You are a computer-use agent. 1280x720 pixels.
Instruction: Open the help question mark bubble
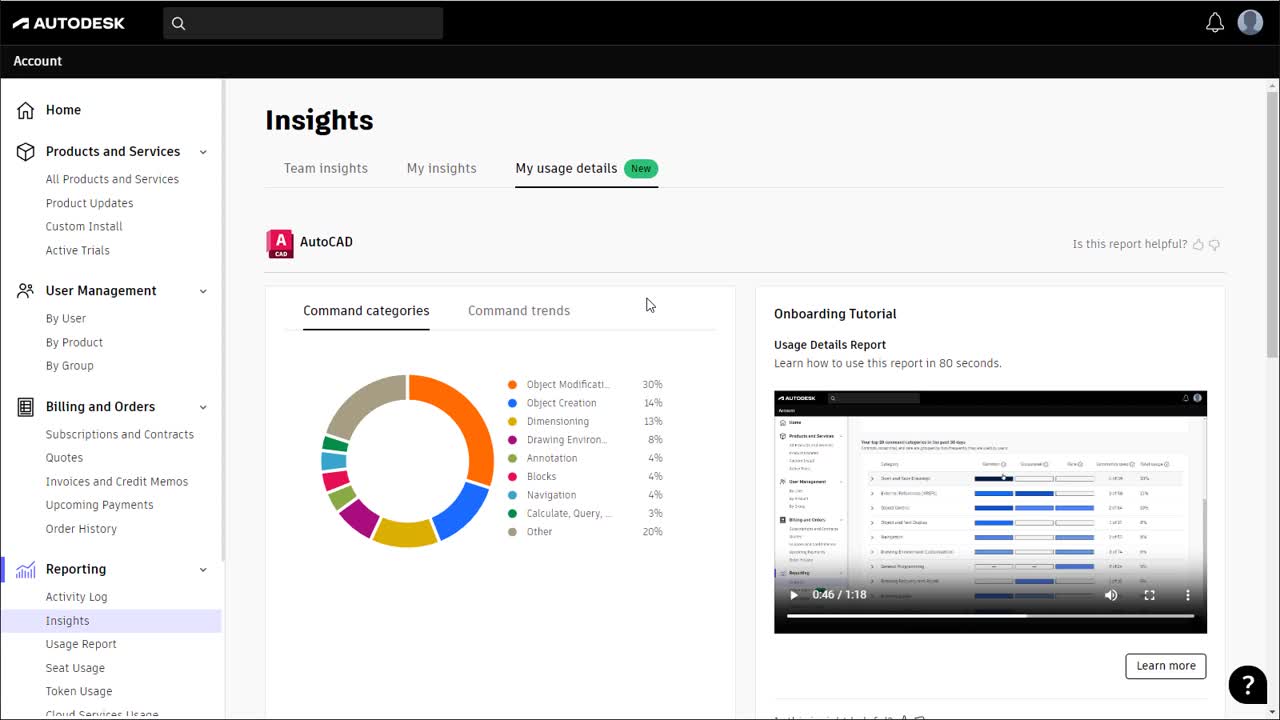tap(1247, 684)
